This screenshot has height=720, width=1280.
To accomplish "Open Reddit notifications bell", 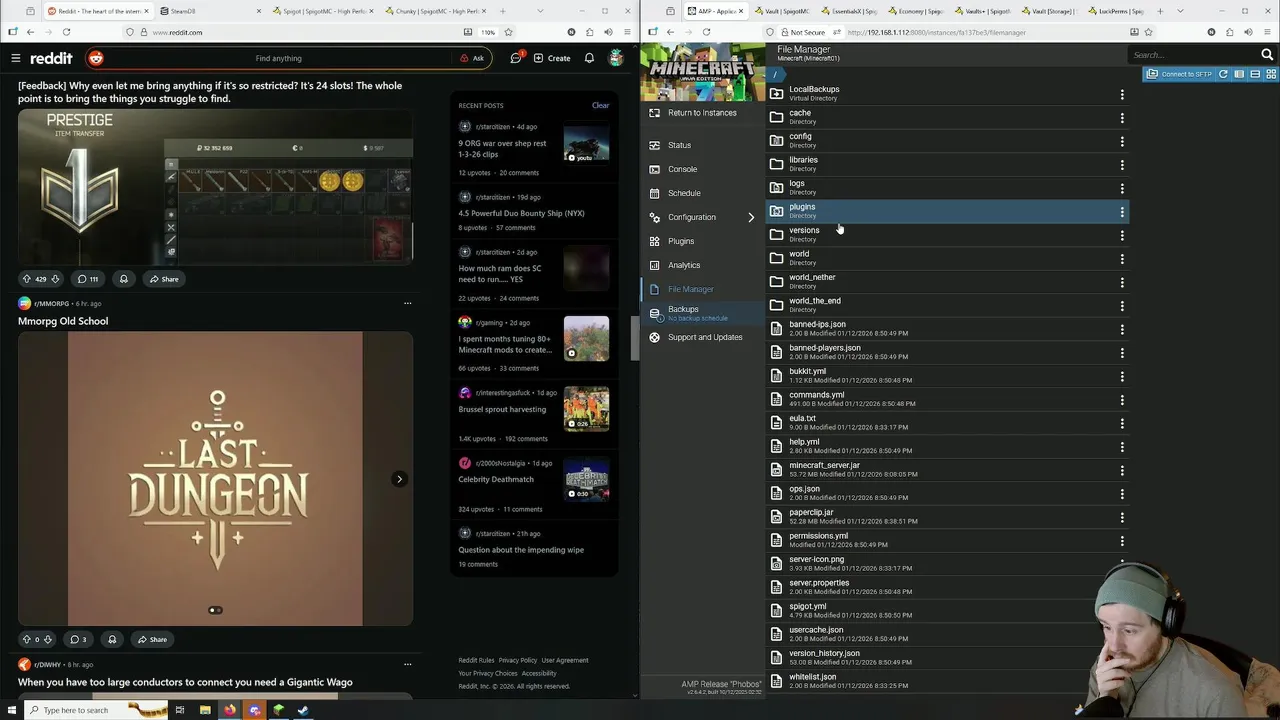I will click(x=589, y=58).
